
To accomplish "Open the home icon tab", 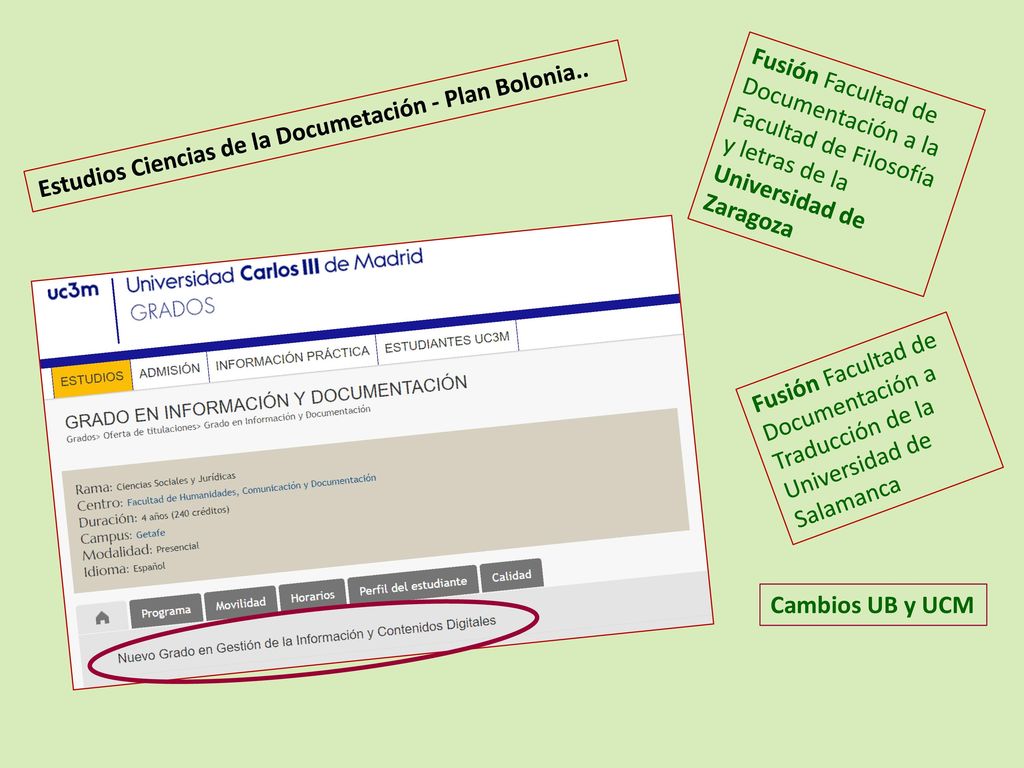I will (102, 617).
